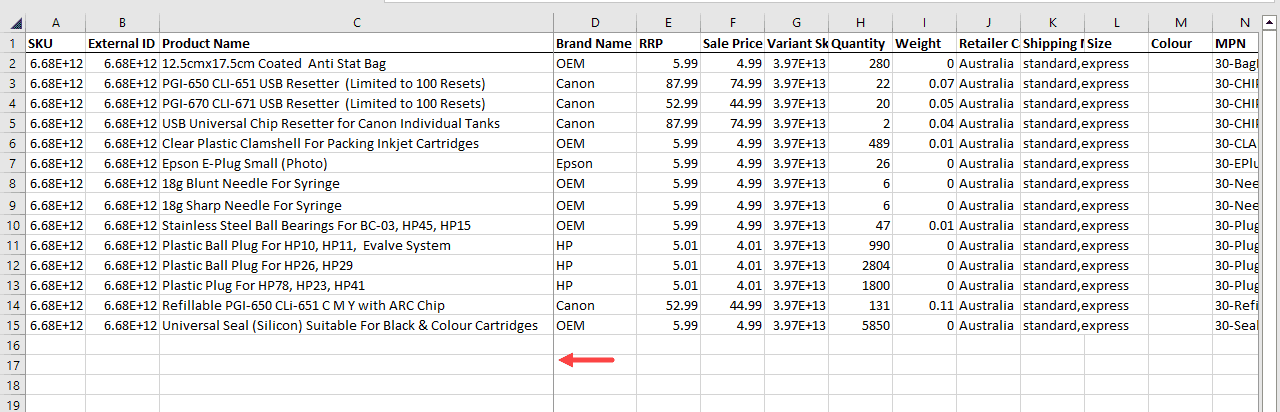Select column N header

click(x=1245, y=22)
